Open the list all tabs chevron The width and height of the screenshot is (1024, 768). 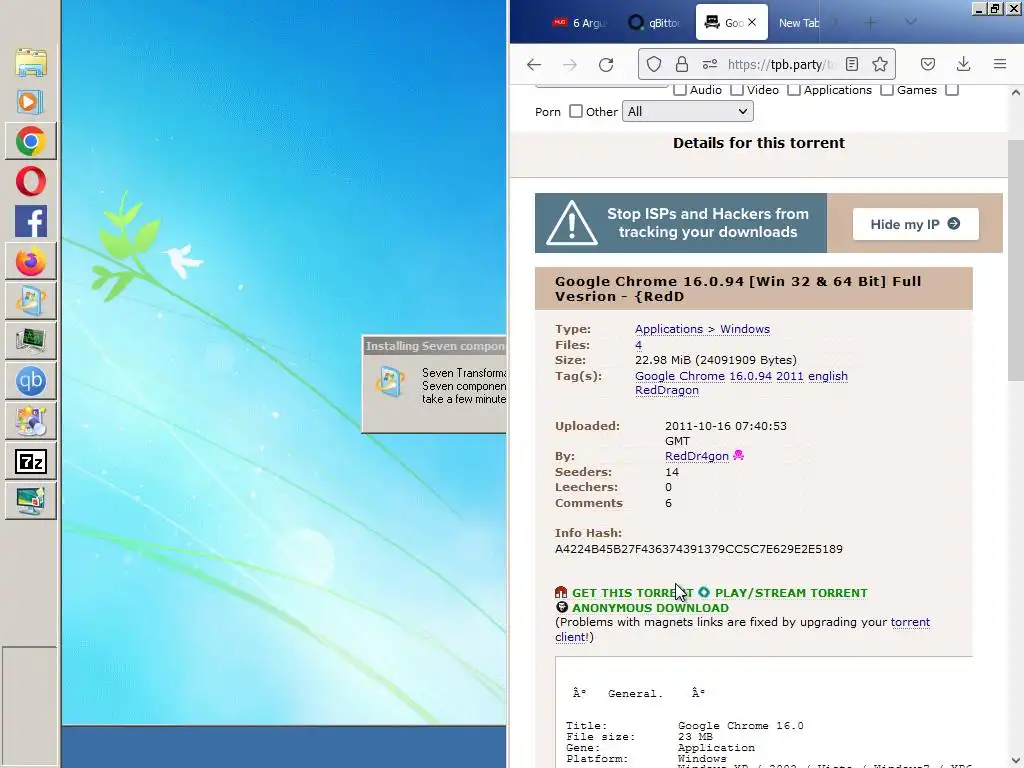tap(910, 22)
